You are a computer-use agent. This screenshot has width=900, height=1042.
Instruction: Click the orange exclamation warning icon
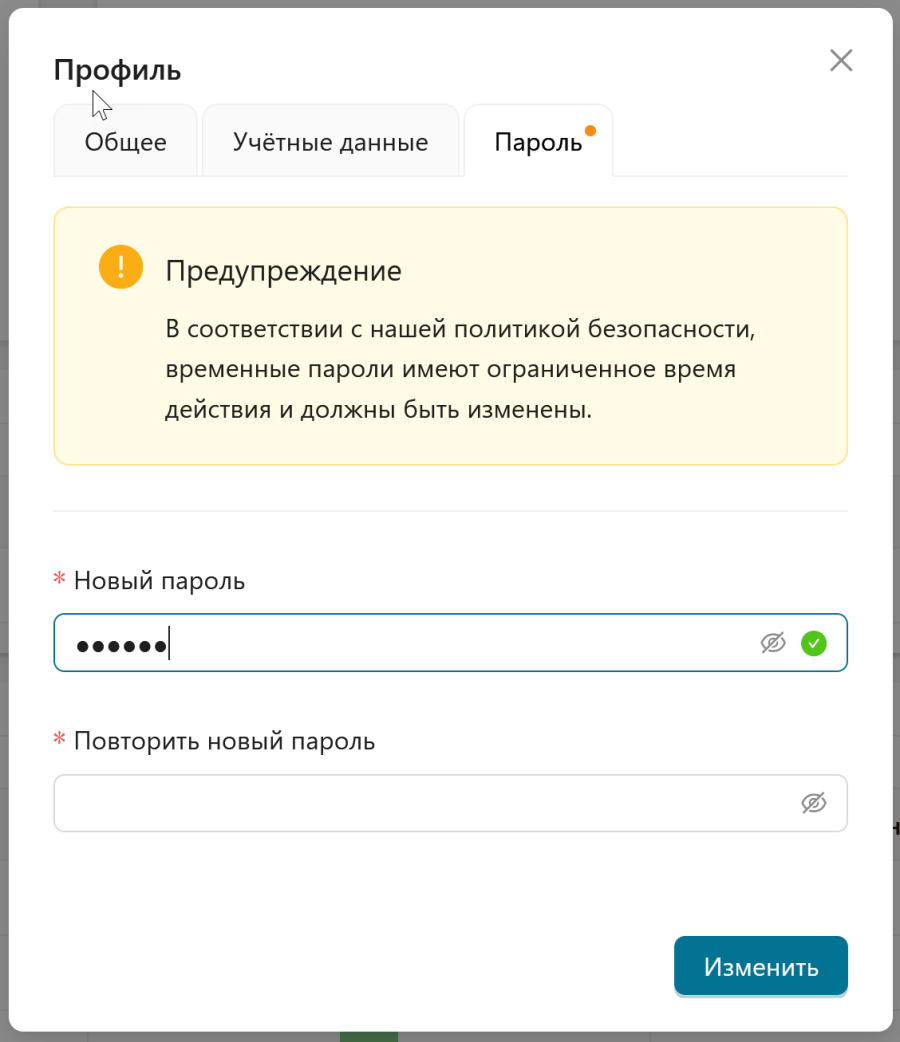coord(121,267)
